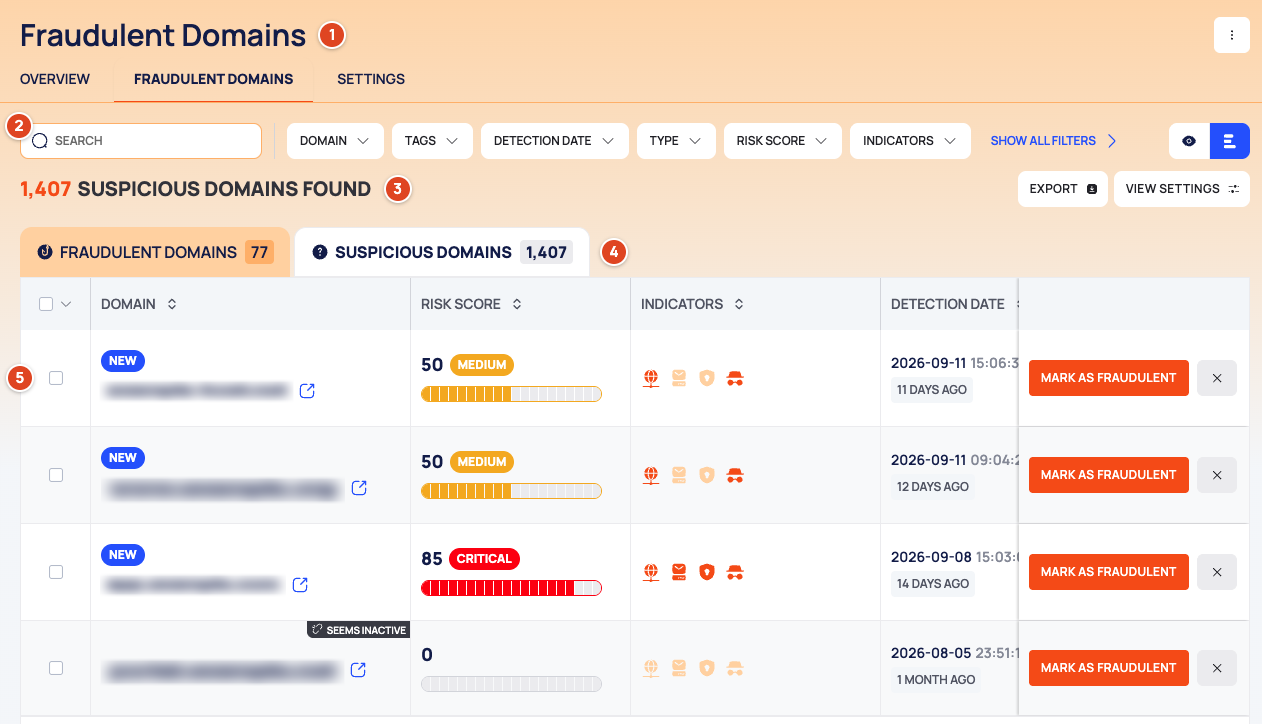1262x724 pixels.
Task: Open the three-dot page options menu
Action: [x=1232, y=35]
